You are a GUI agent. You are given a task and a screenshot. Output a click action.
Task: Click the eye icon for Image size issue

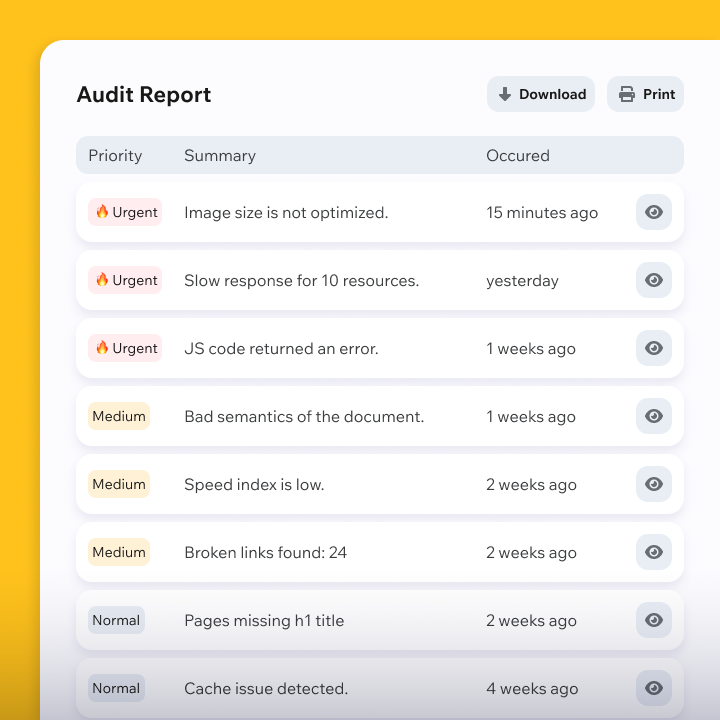653,212
